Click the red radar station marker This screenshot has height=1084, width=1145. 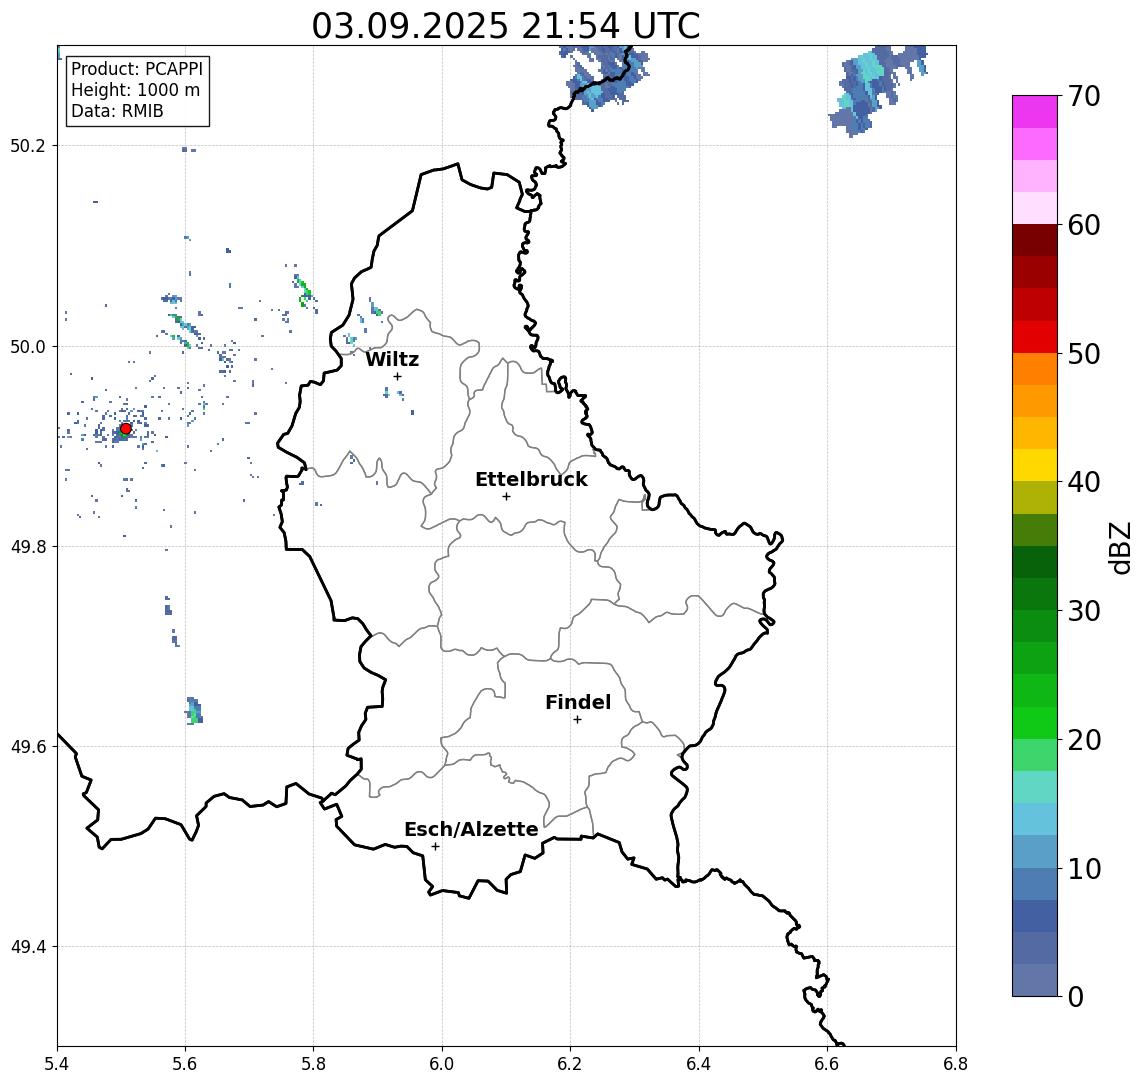[x=126, y=429]
